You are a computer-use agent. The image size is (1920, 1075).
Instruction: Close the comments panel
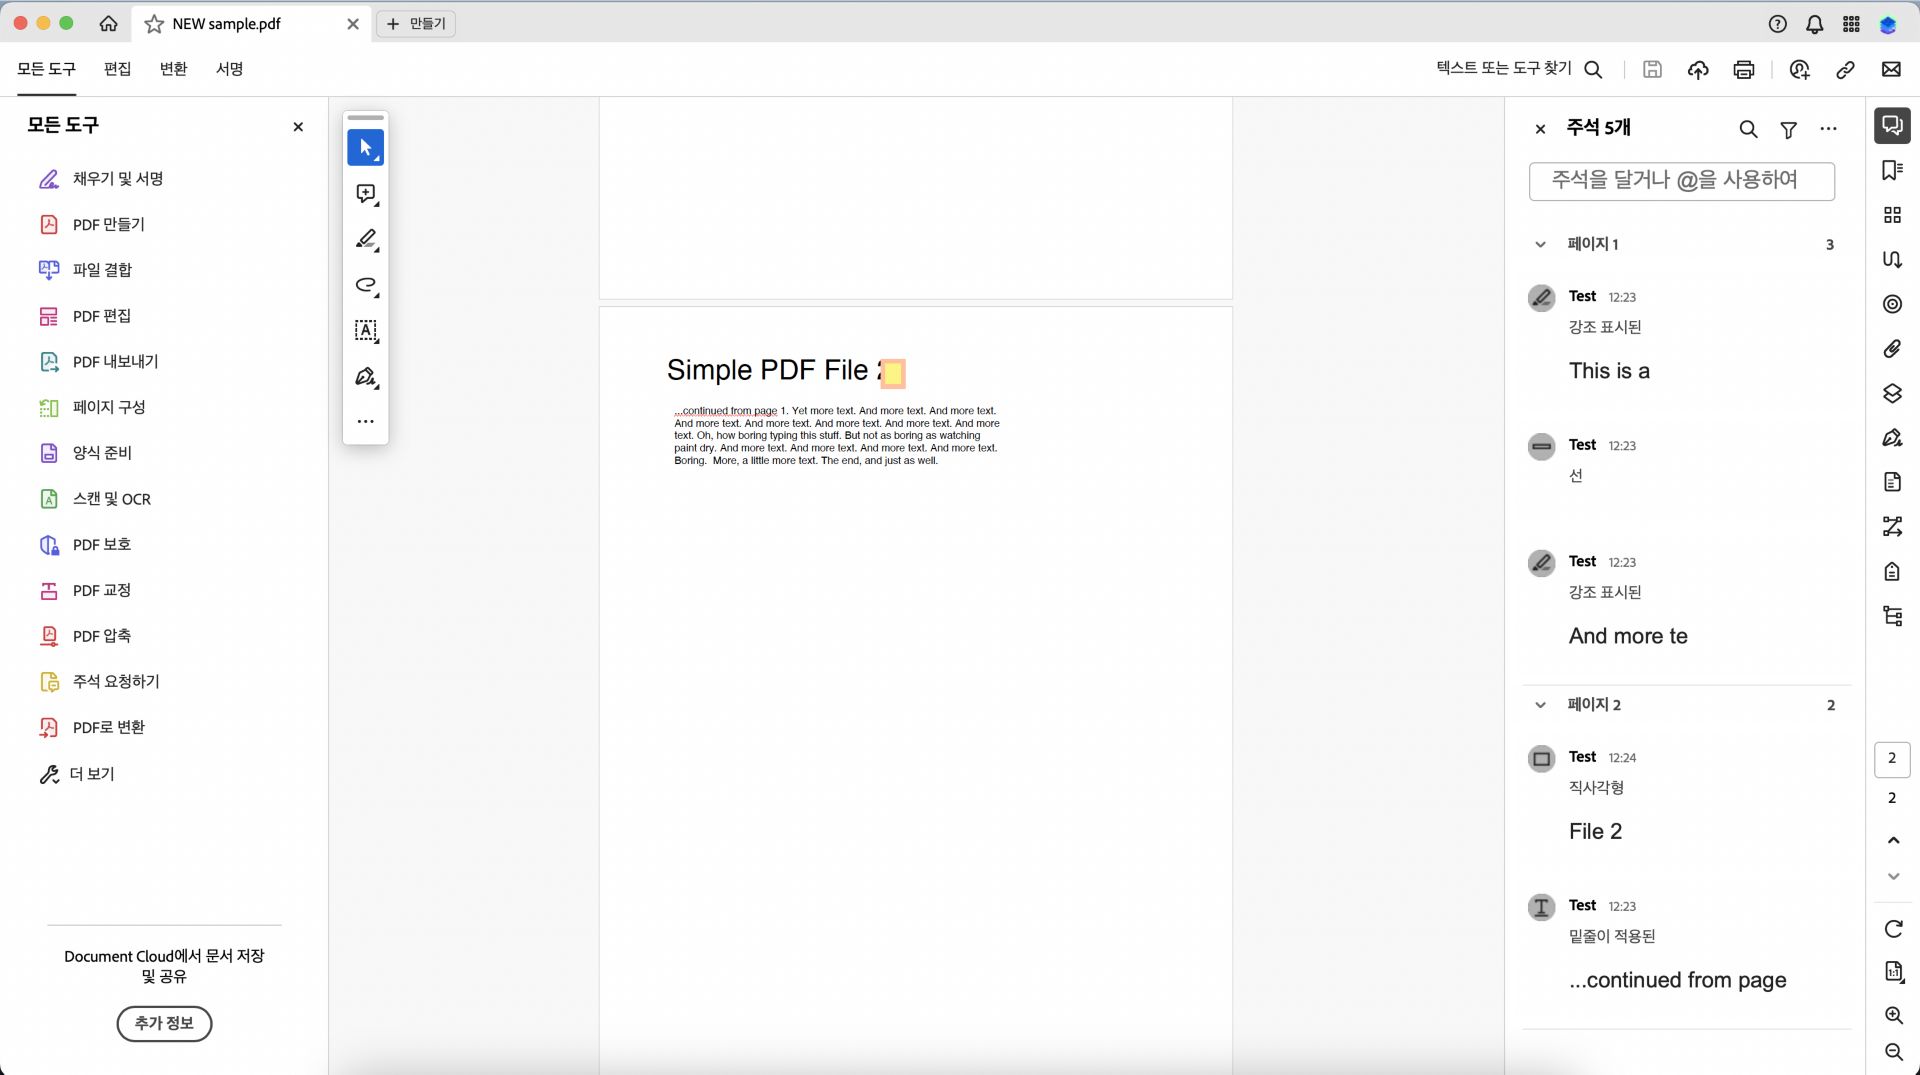1541,129
